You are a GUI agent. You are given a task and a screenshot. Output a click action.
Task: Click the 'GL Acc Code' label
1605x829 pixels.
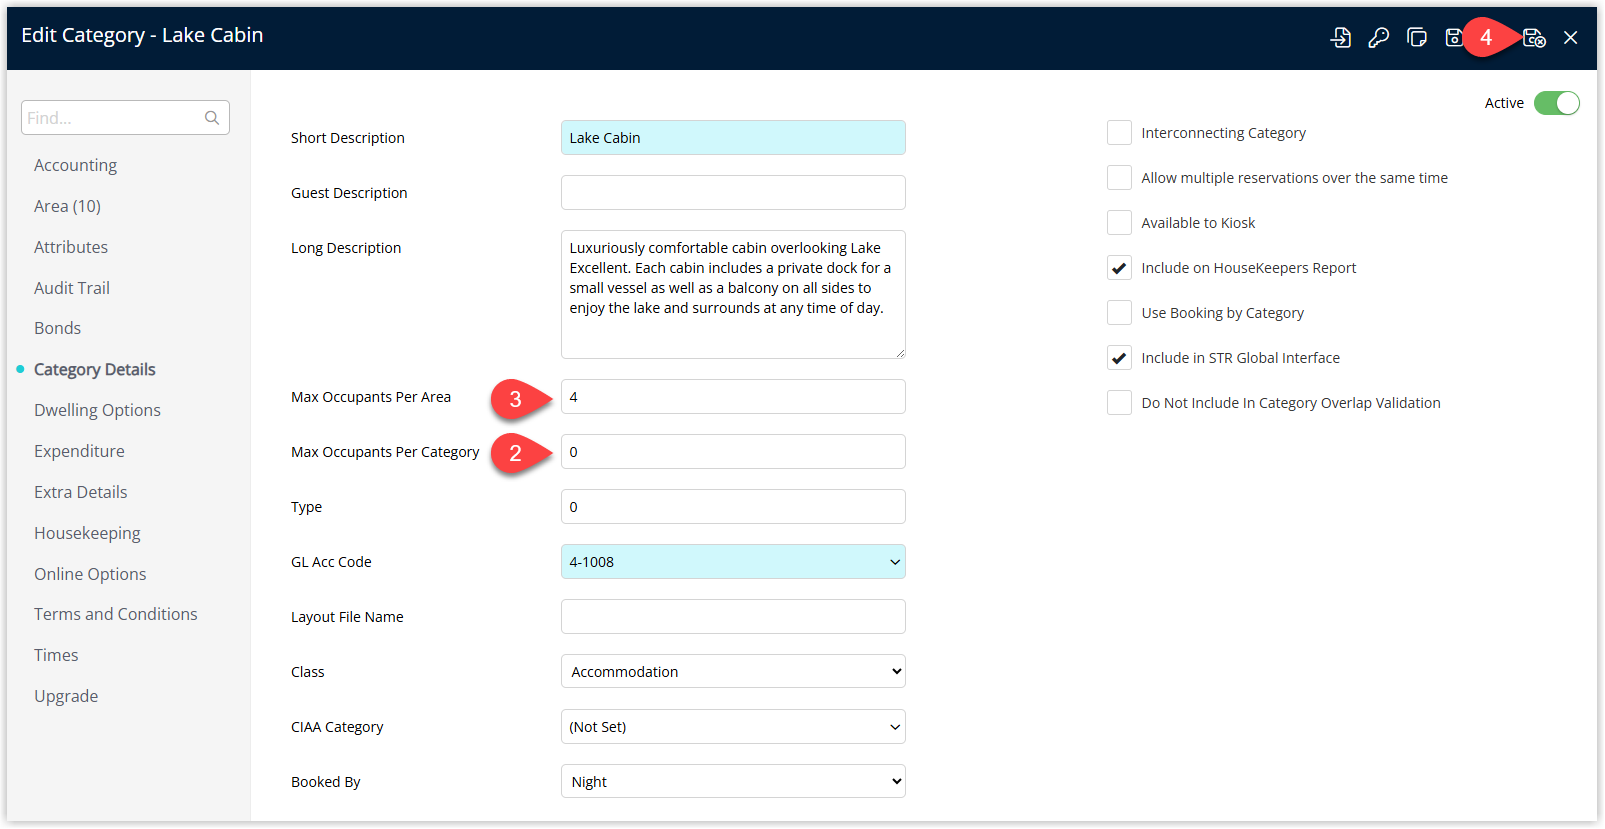(x=331, y=562)
